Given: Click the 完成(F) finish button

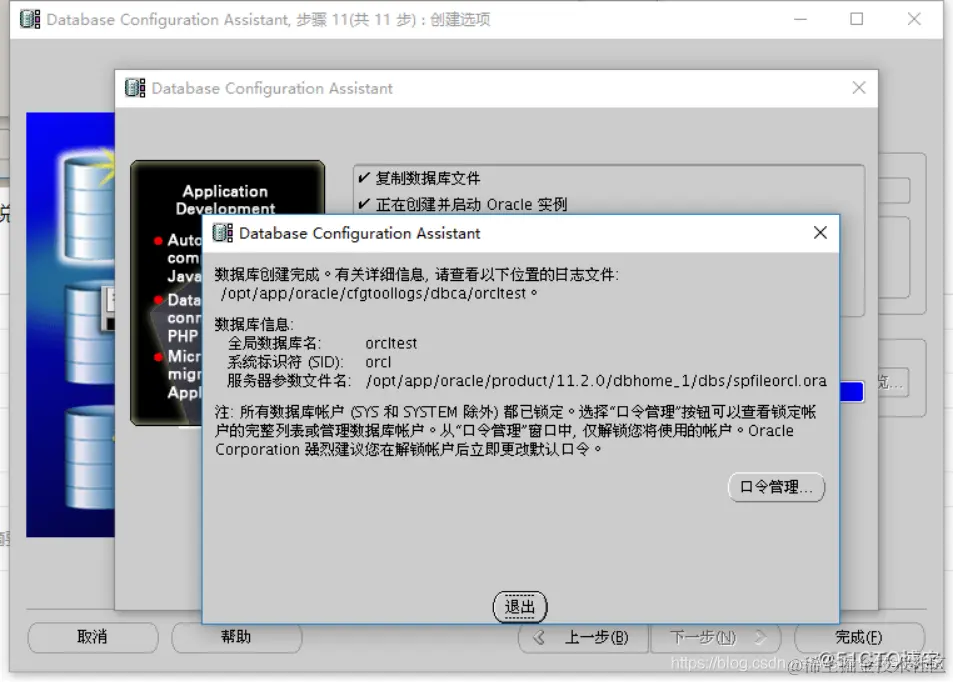Looking at the screenshot, I should pos(860,638).
